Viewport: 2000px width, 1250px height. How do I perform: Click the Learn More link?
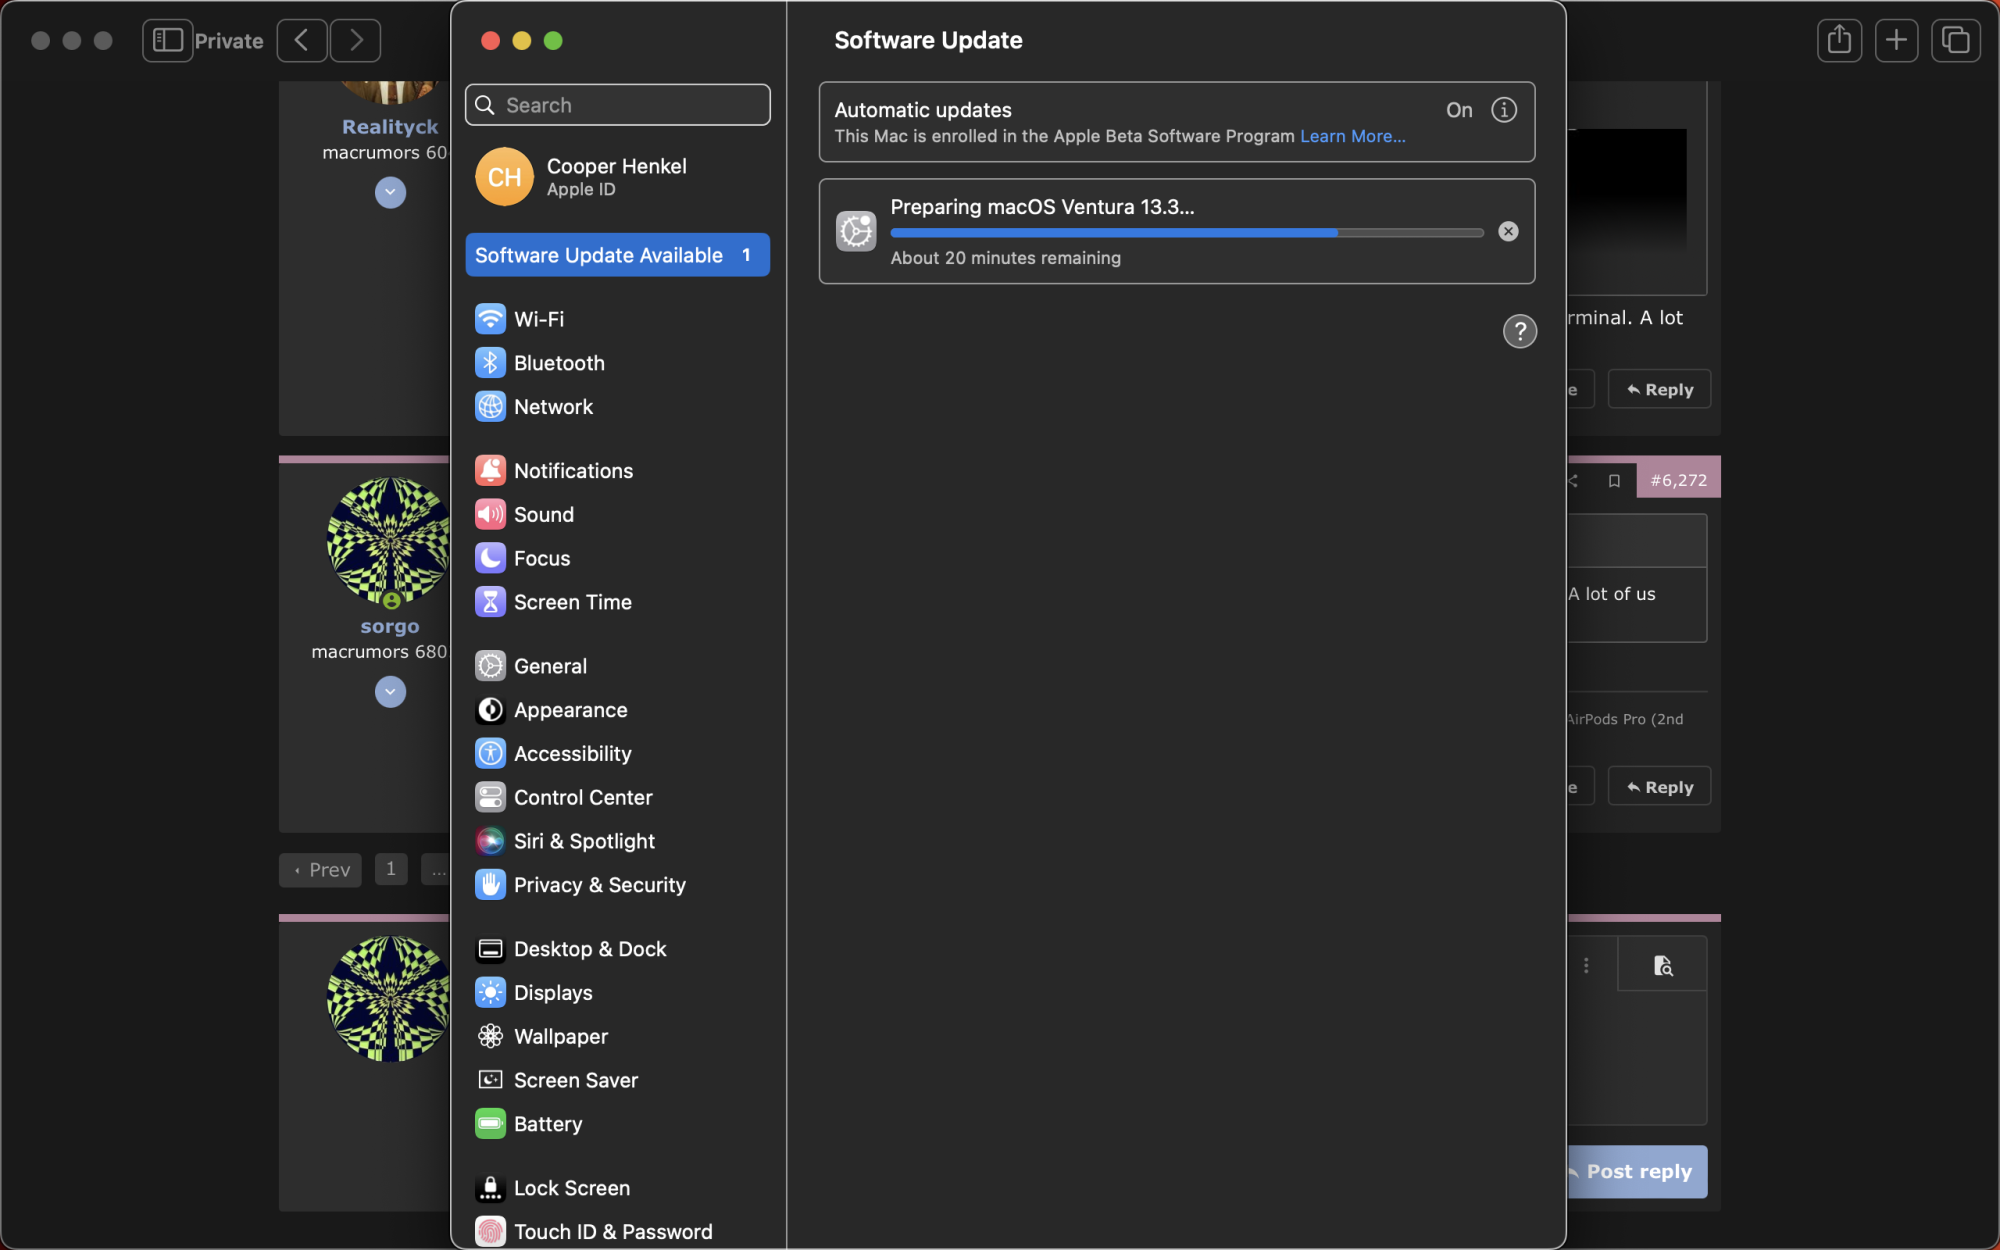pyautogui.click(x=1352, y=136)
